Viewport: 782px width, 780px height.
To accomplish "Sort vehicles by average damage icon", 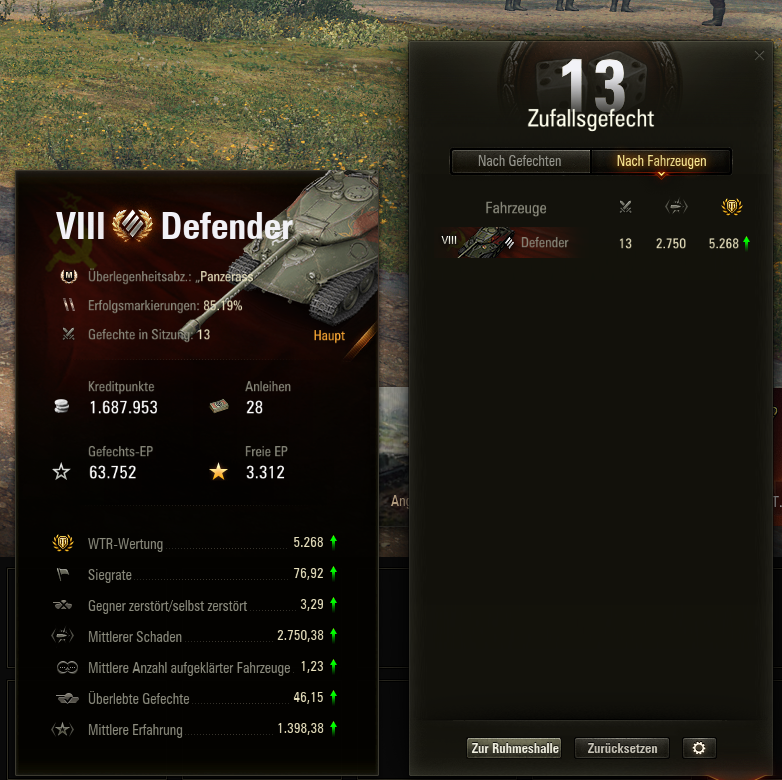I will pyautogui.click(x=676, y=206).
